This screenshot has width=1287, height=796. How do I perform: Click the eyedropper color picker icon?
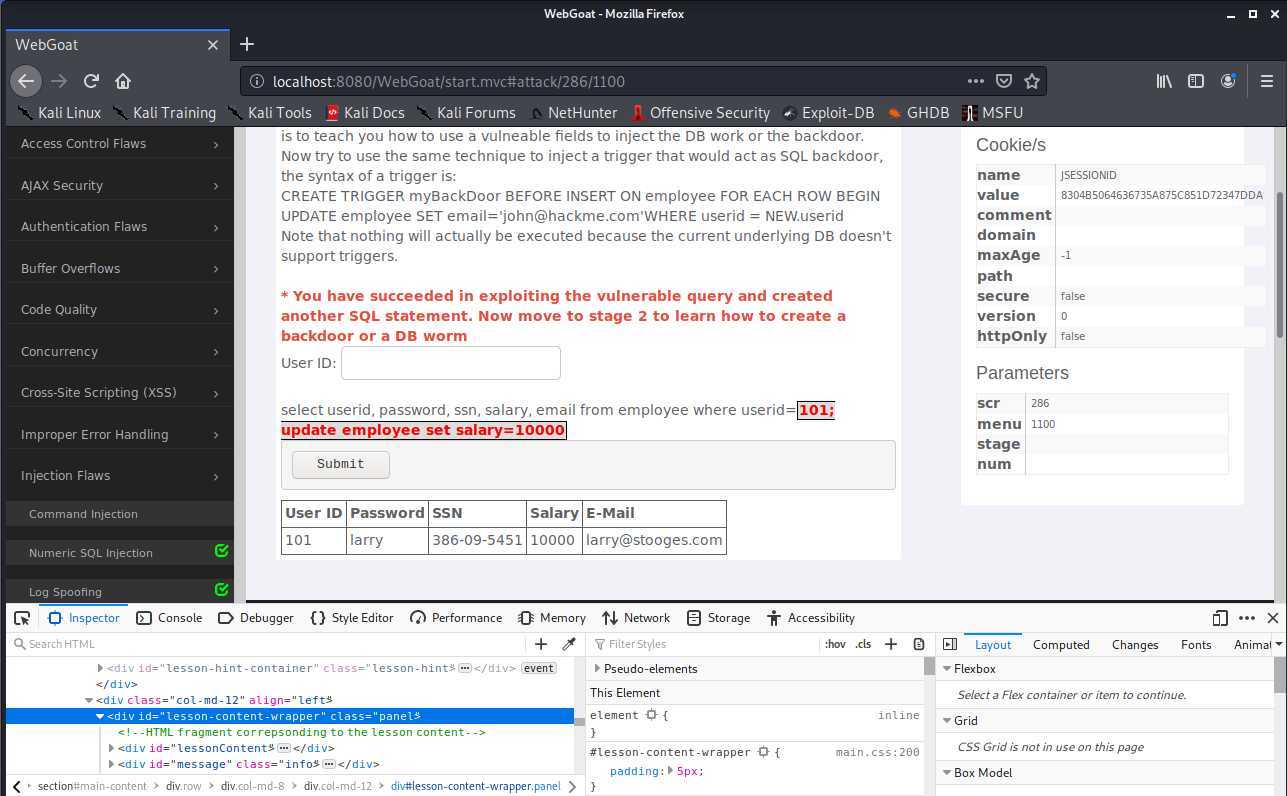point(569,644)
